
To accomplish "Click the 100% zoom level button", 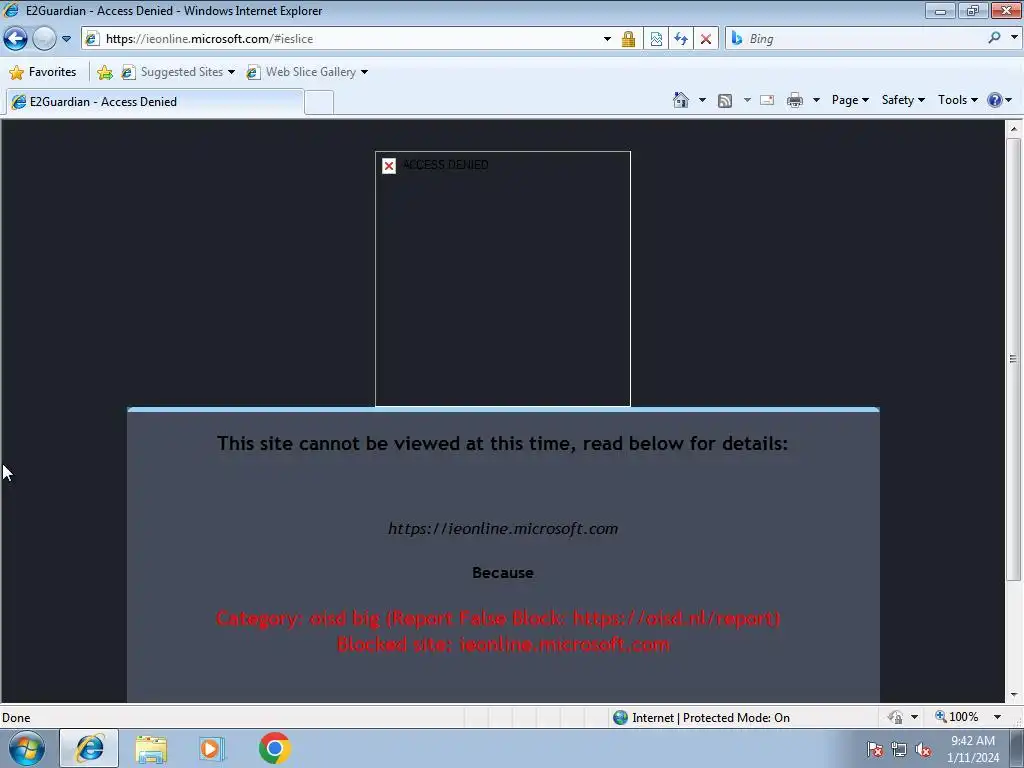I will coord(957,717).
